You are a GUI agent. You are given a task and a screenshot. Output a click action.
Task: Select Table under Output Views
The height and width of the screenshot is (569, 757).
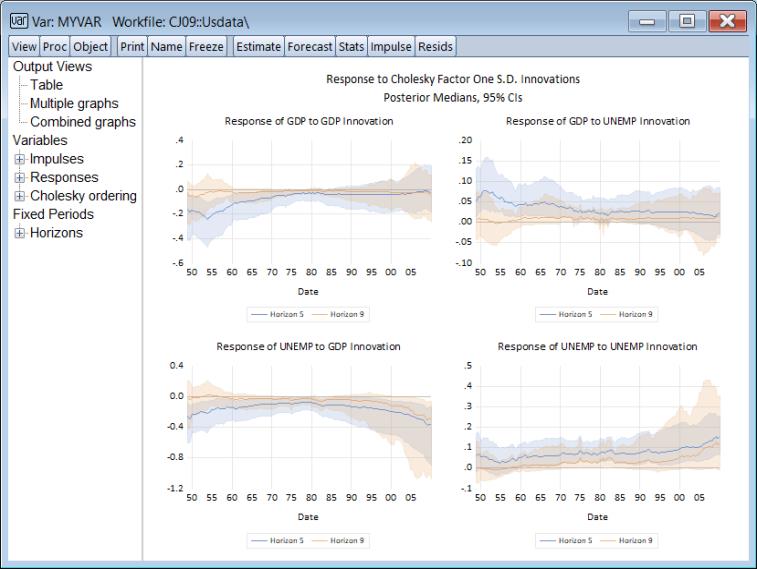[47, 85]
